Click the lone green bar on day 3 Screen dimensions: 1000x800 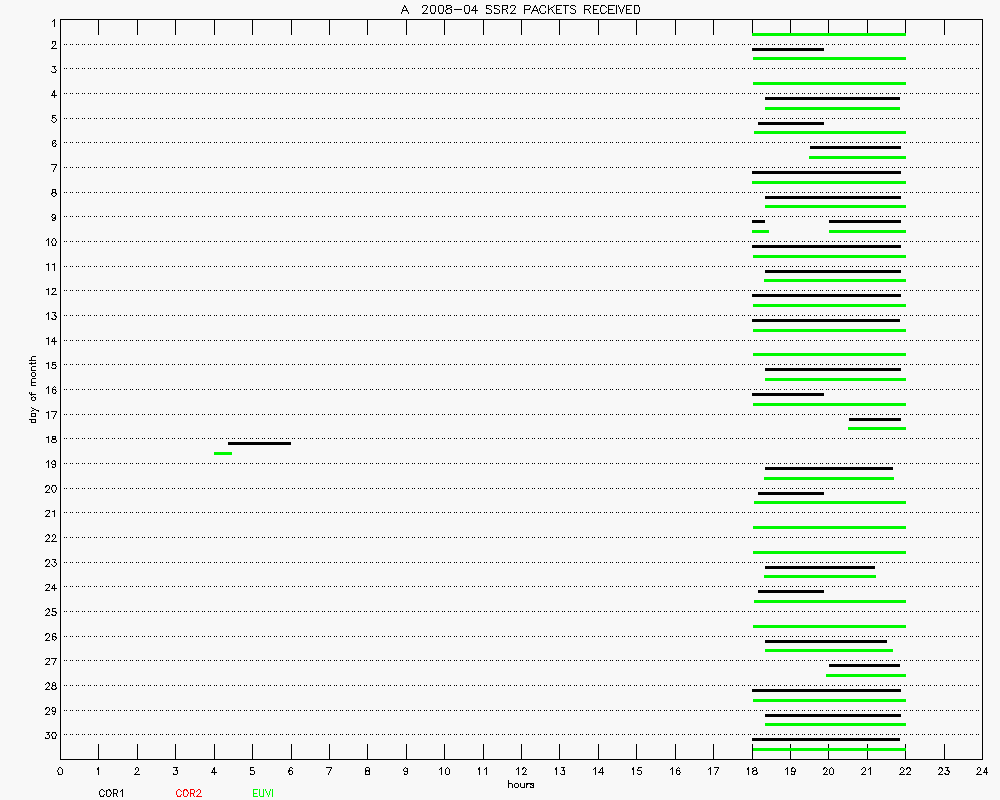[x=828, y=83]
